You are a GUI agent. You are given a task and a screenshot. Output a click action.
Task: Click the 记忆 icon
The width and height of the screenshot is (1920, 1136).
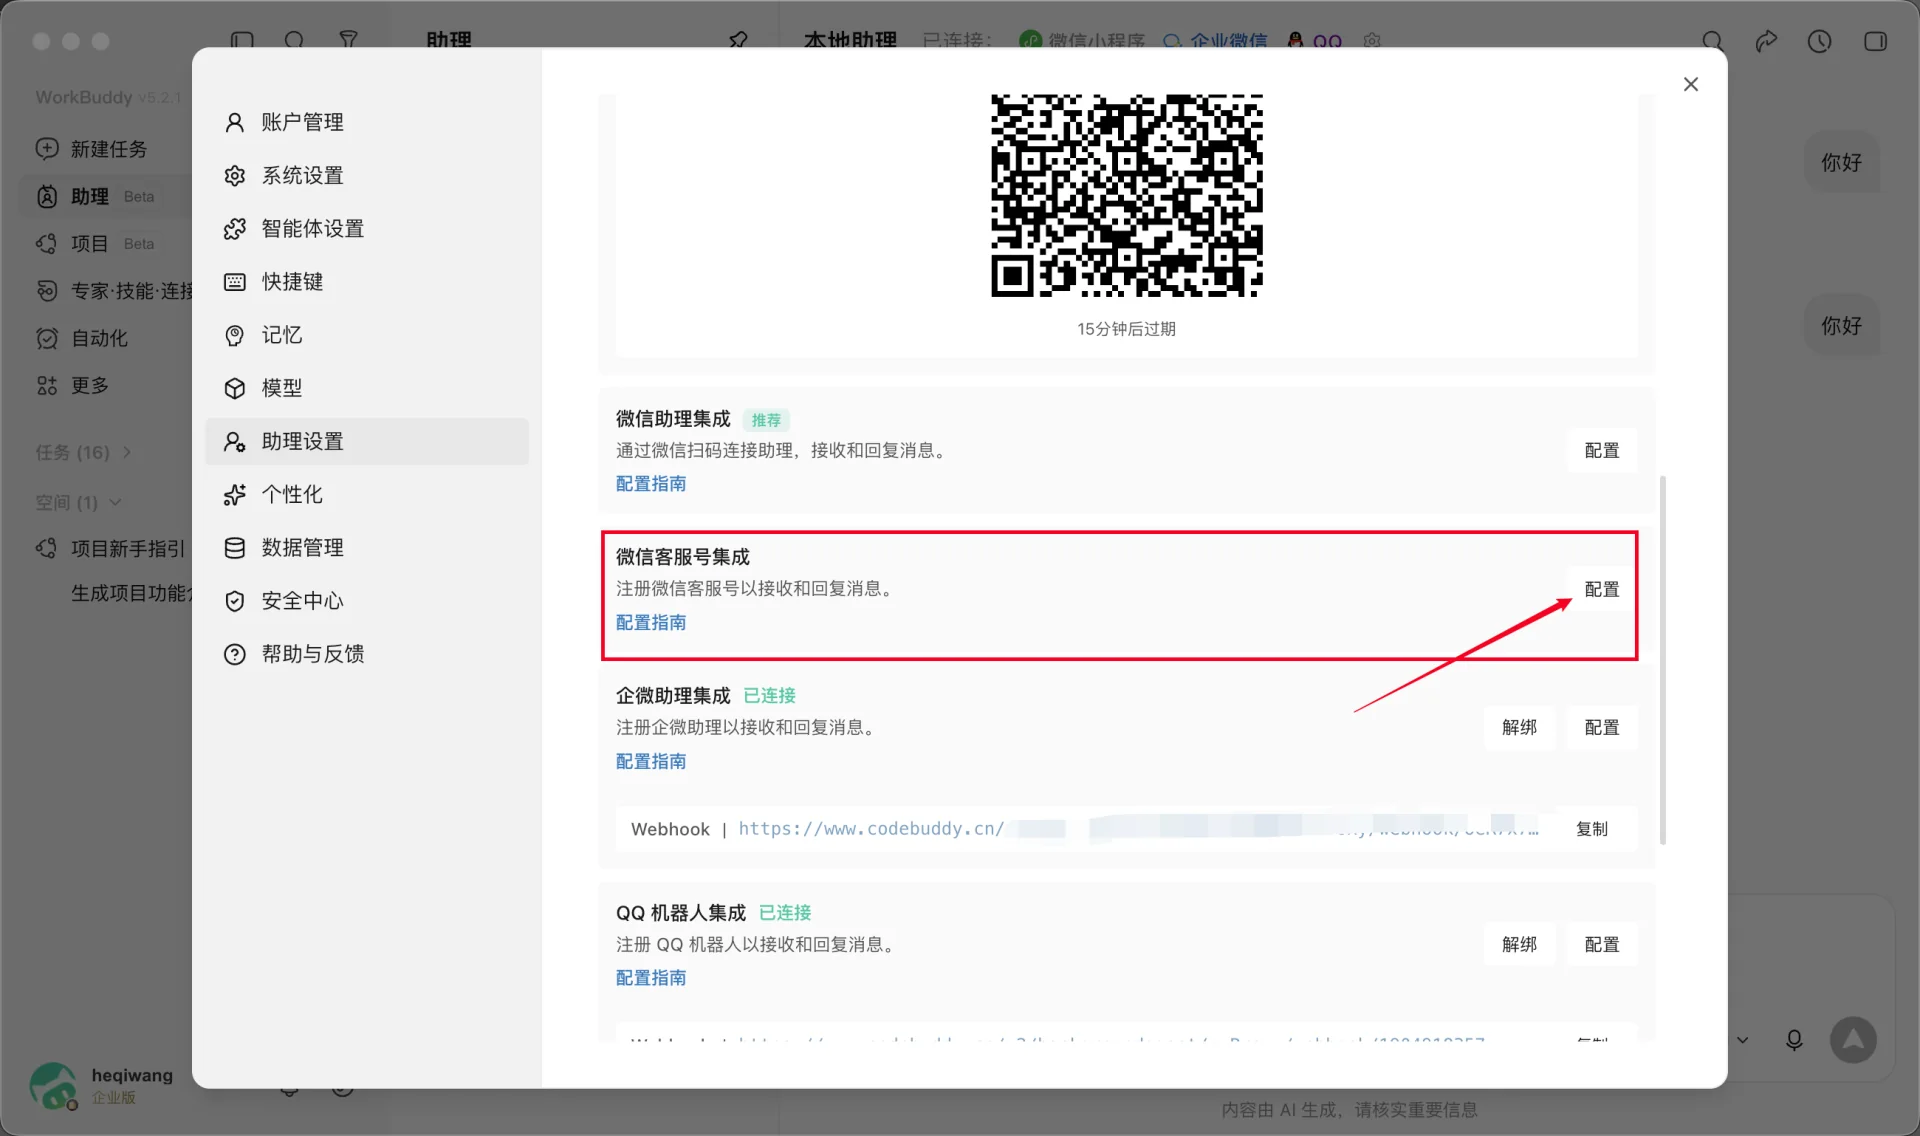click(x=234, y=335)
